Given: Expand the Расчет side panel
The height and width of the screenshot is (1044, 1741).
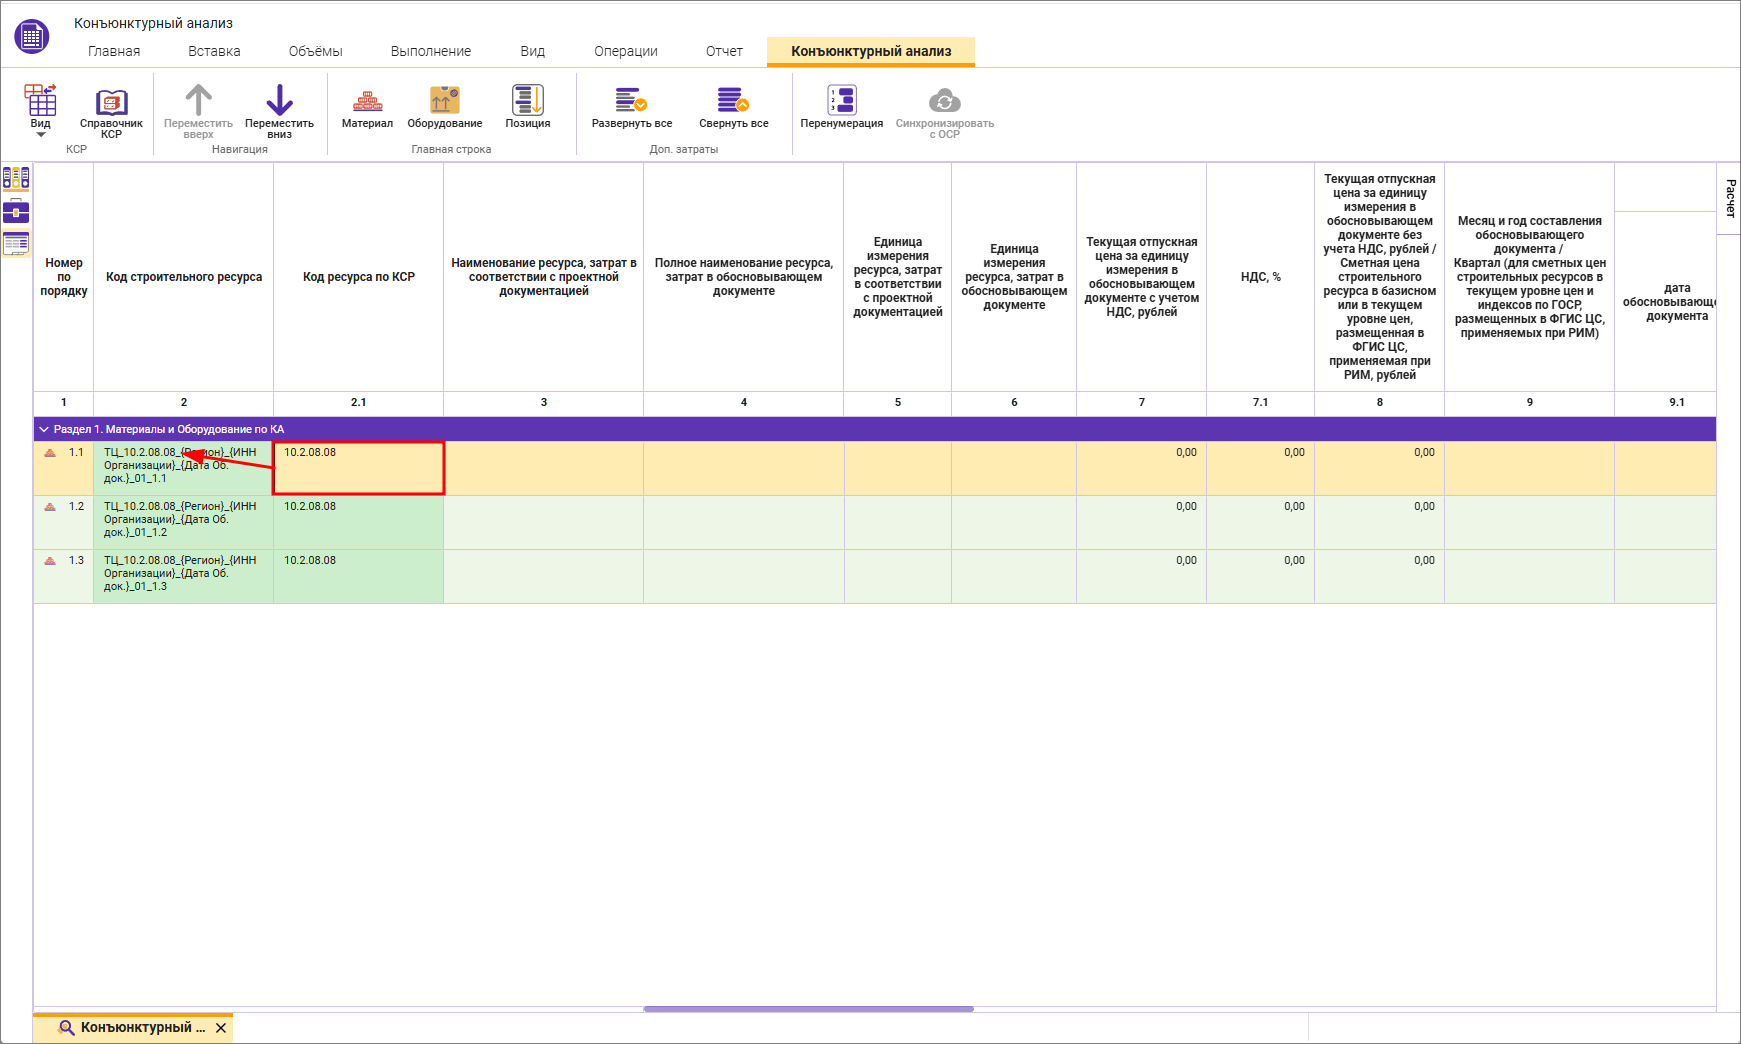Looking at the screenshot, I should click(x=1729, y=198).
